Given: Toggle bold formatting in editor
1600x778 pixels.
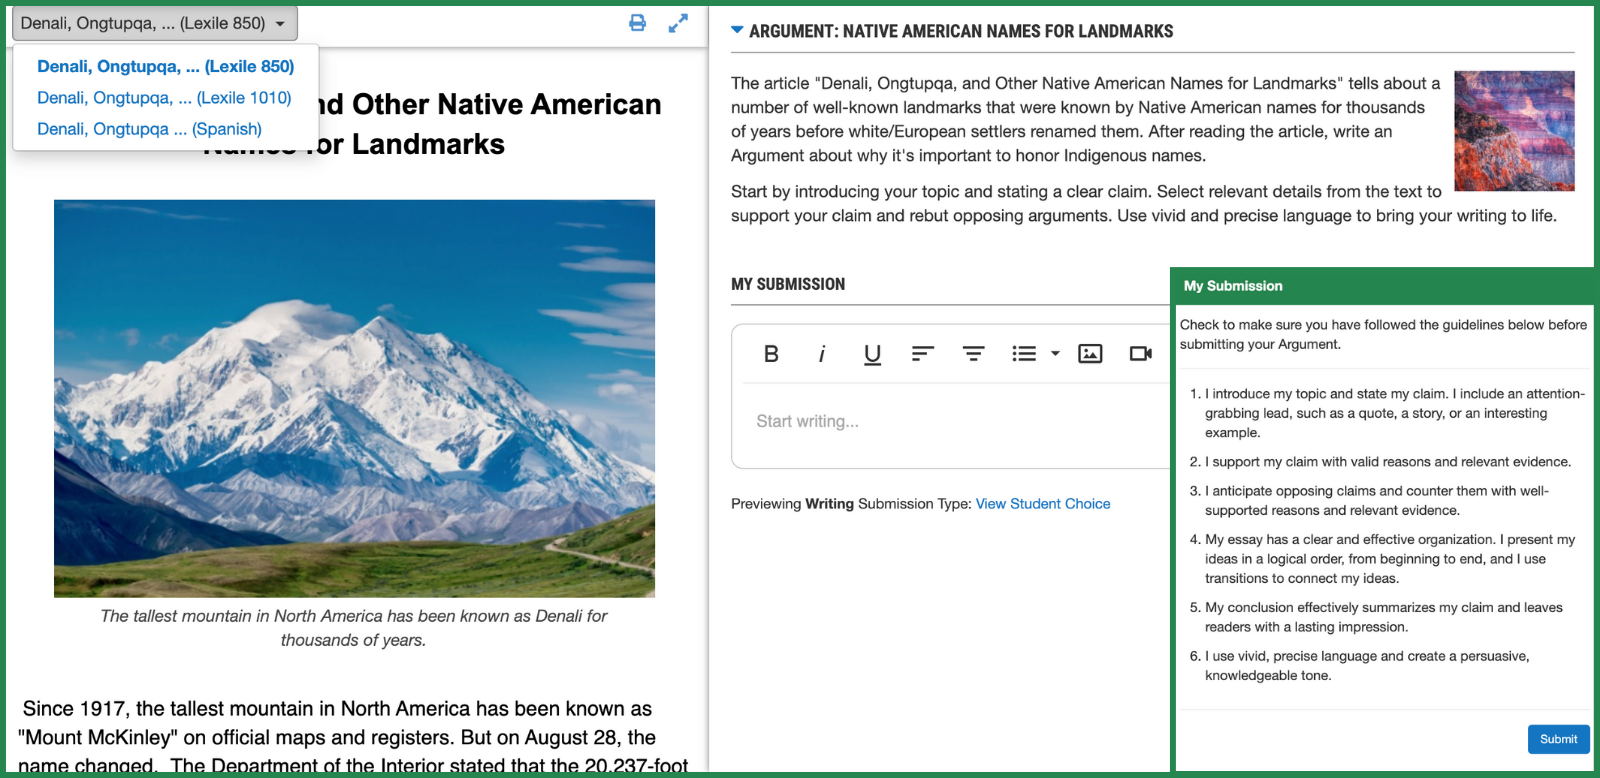Looking at the screenshot, I should (x=771, y=353).
